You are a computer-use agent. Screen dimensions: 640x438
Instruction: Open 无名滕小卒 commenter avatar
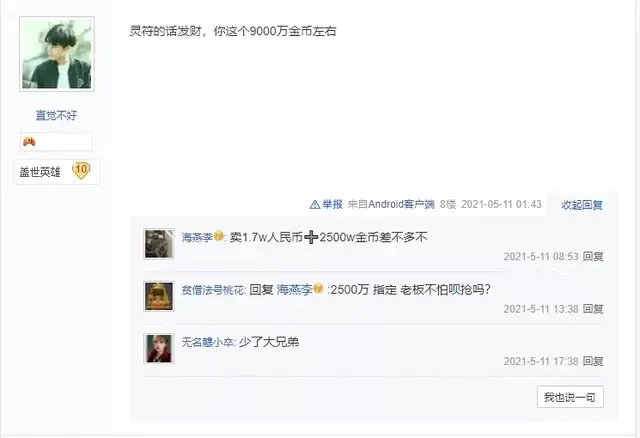pos(159,348)
